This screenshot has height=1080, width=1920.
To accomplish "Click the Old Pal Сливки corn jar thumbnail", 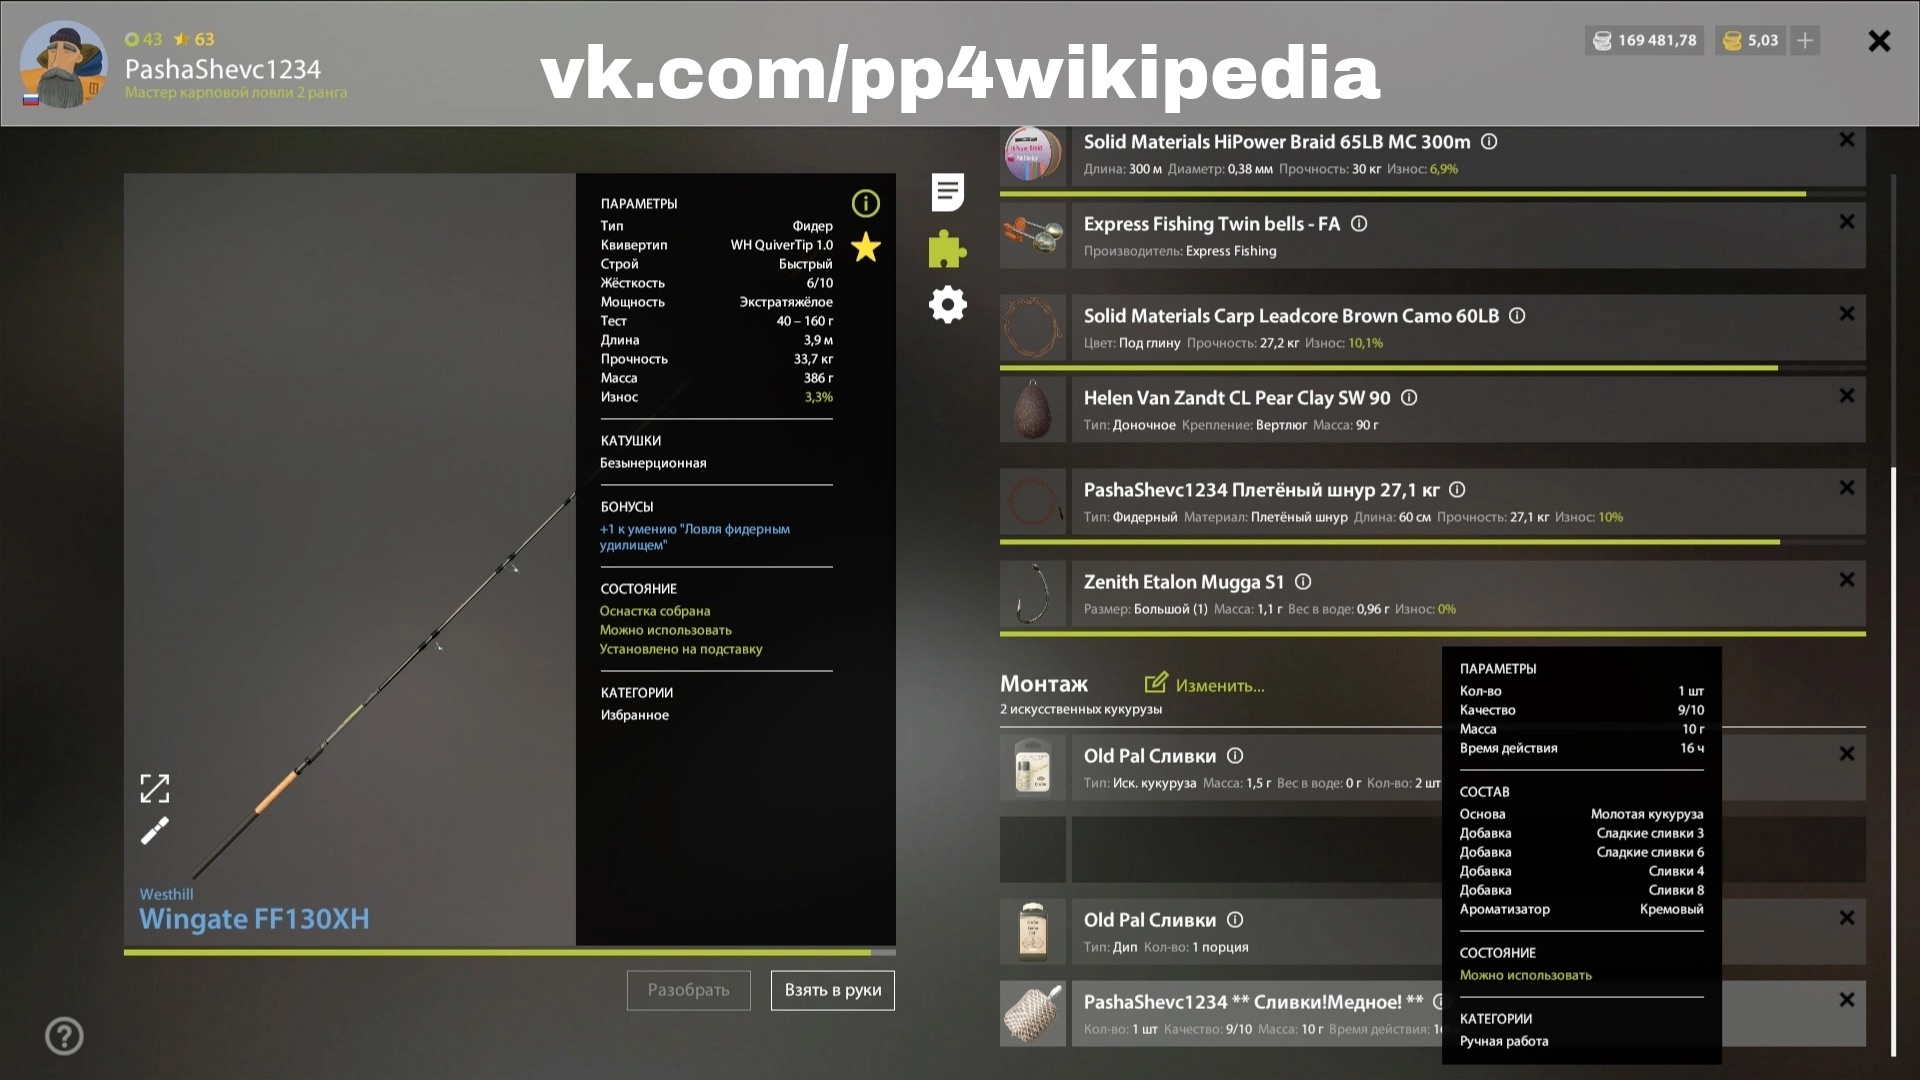I will (x=1033, y=767).
